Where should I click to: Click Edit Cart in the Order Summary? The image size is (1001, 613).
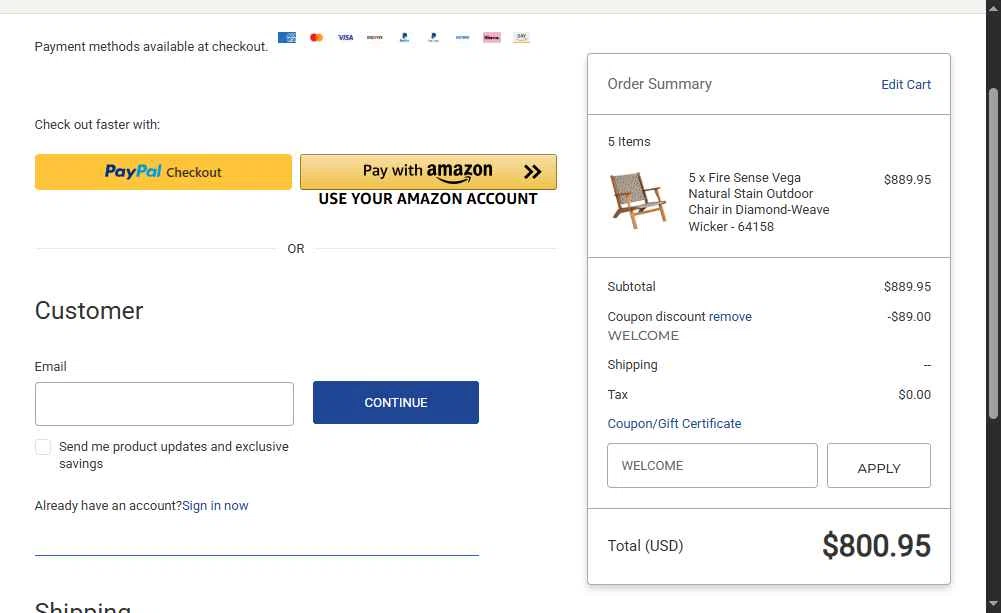(906, 84)
